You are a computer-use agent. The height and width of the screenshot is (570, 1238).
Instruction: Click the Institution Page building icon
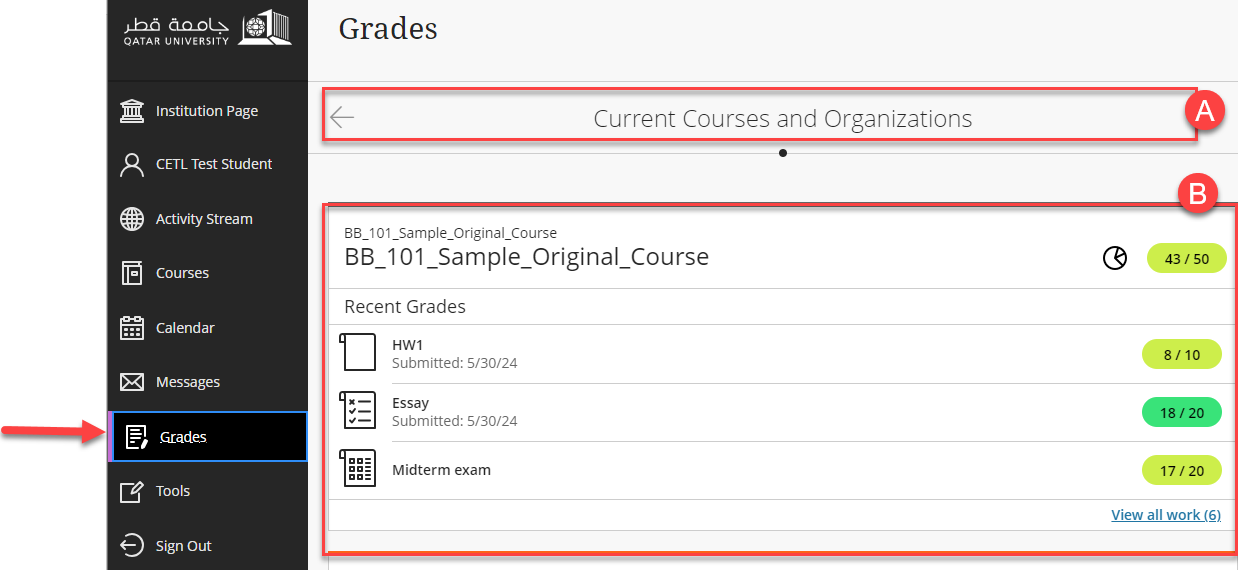[131, 111]
